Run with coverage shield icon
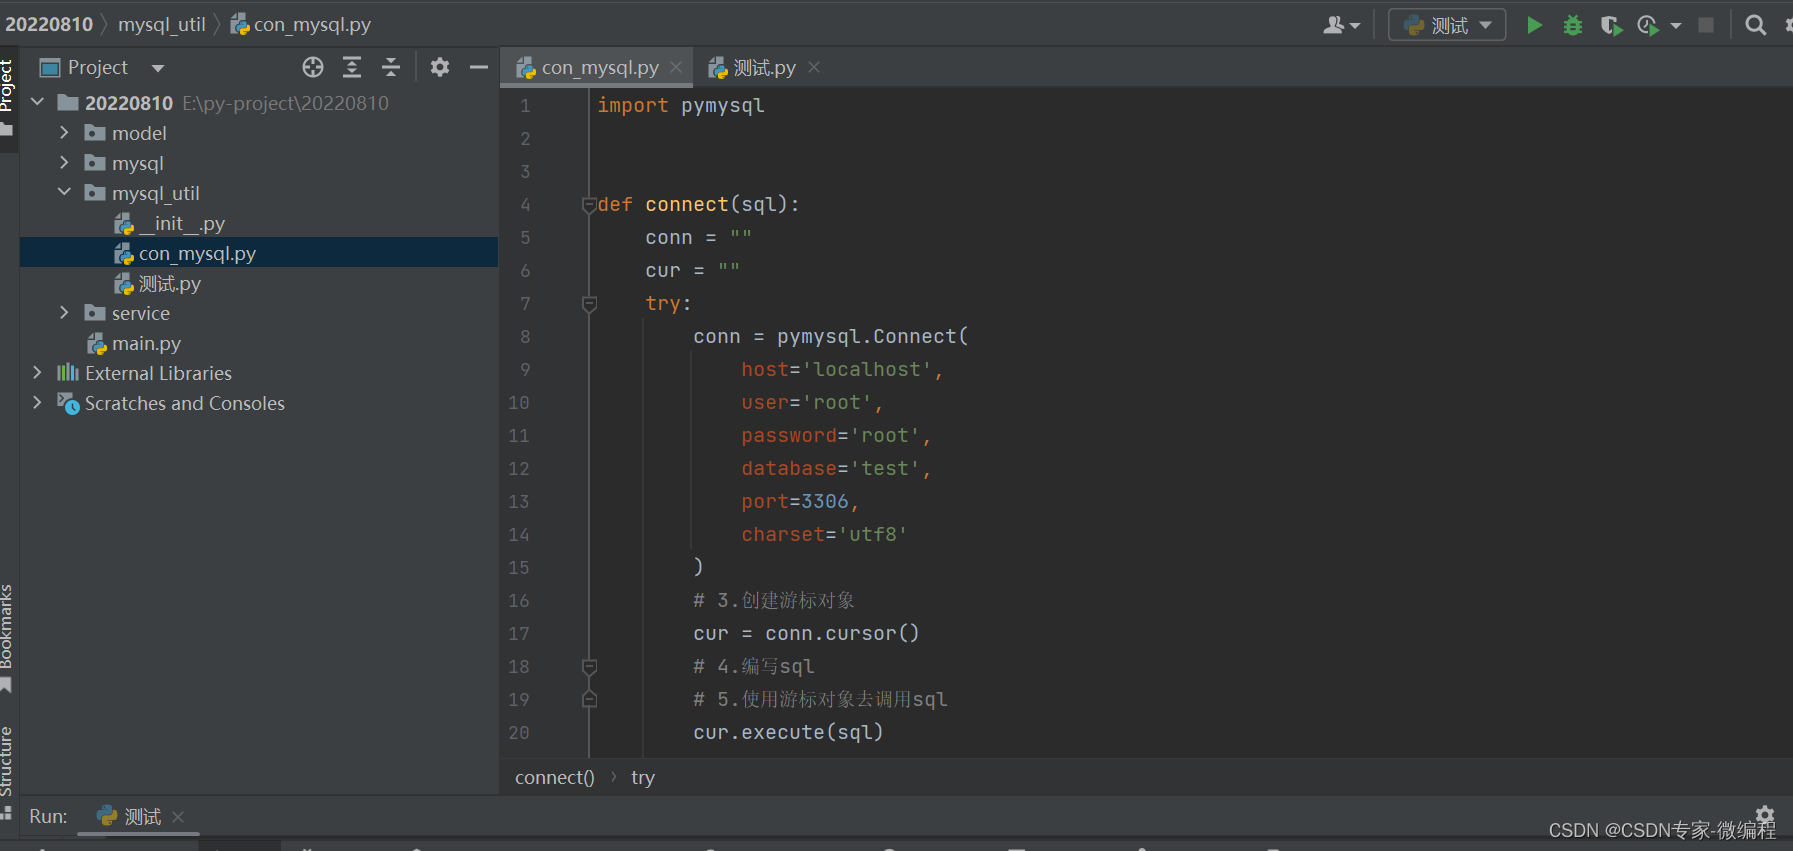 [x=1610, y=25]
